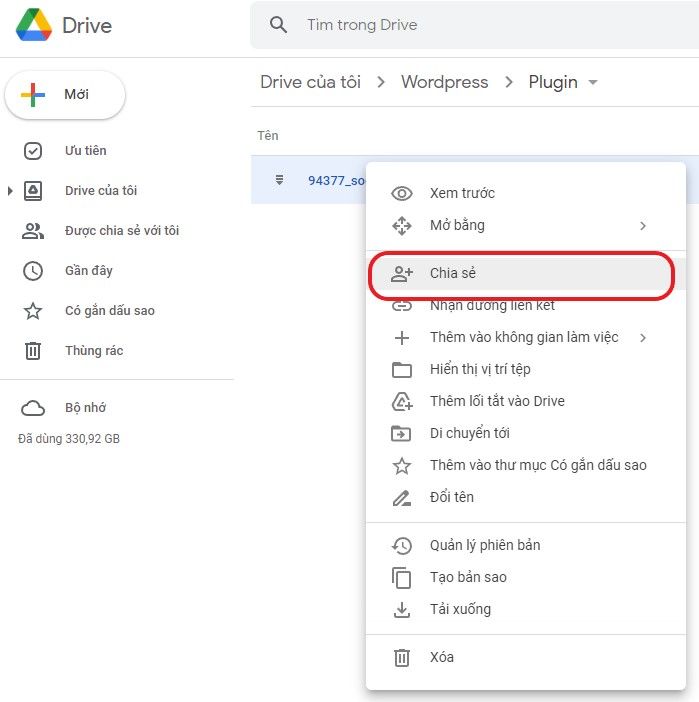This screenshot has width=699, height=702.
Task: Choose Tải xuống in the context menu
Action: click(x=460, y=609)
